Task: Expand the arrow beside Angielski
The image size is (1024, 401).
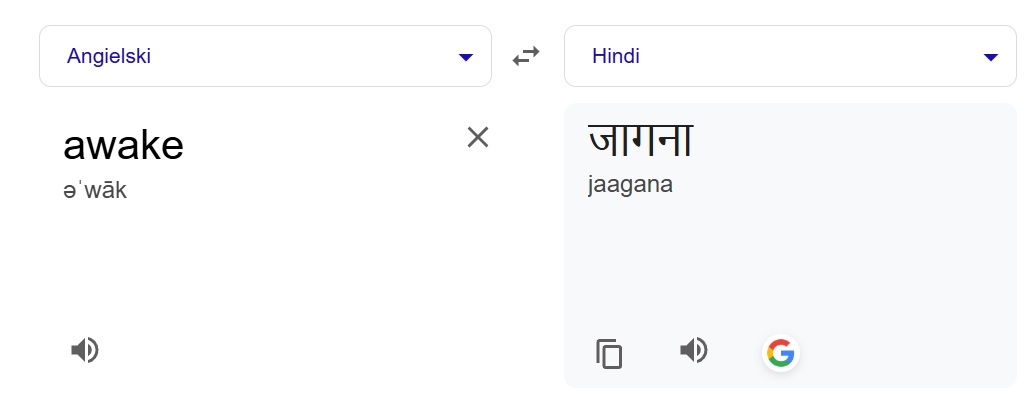Action: tap(465, 57)
